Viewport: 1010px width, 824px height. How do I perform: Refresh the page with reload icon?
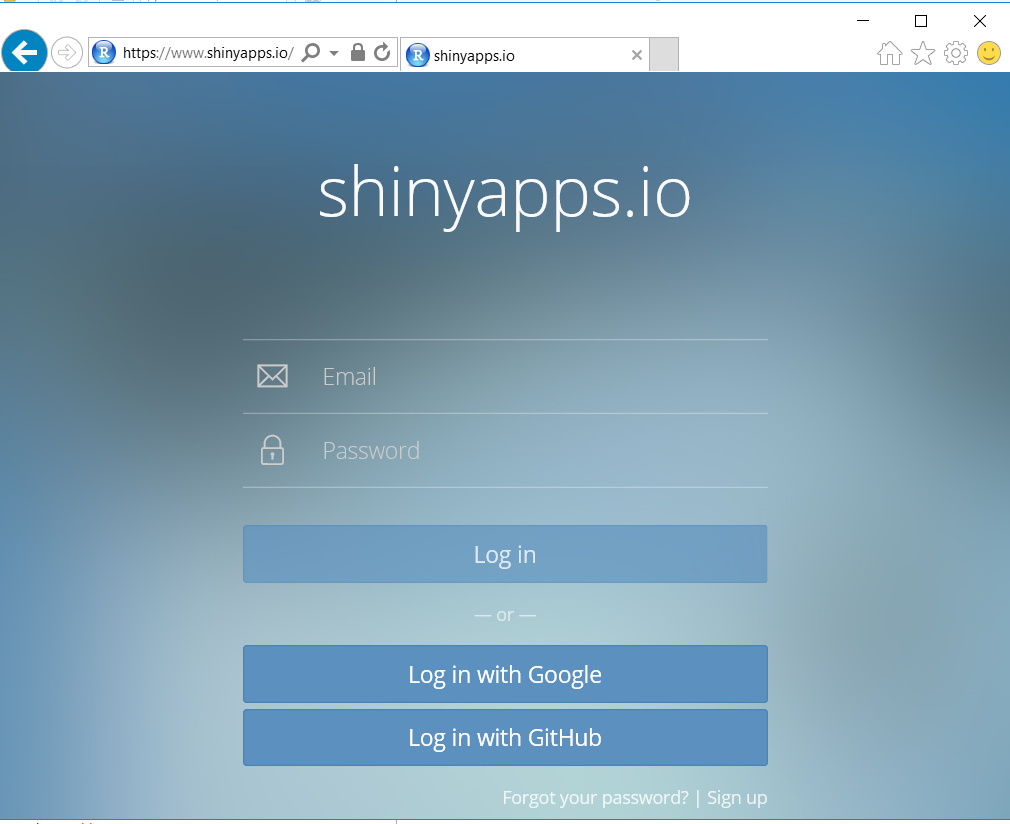pyautogui.click(x=382, y=52)
